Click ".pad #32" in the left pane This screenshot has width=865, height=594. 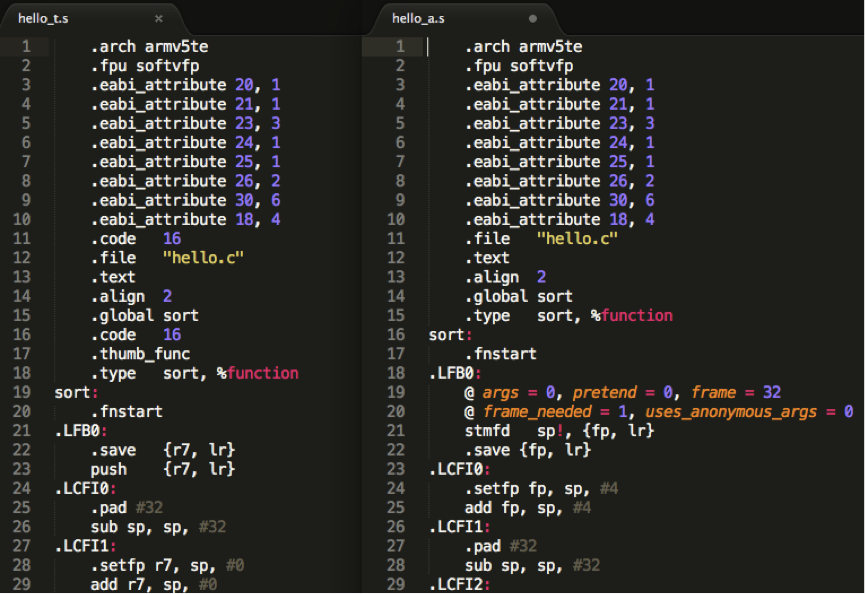click(127, 508)
